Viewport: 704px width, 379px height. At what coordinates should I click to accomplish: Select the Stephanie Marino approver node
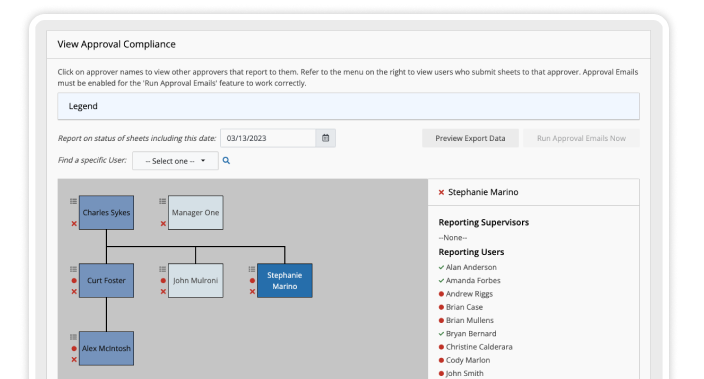285,280
